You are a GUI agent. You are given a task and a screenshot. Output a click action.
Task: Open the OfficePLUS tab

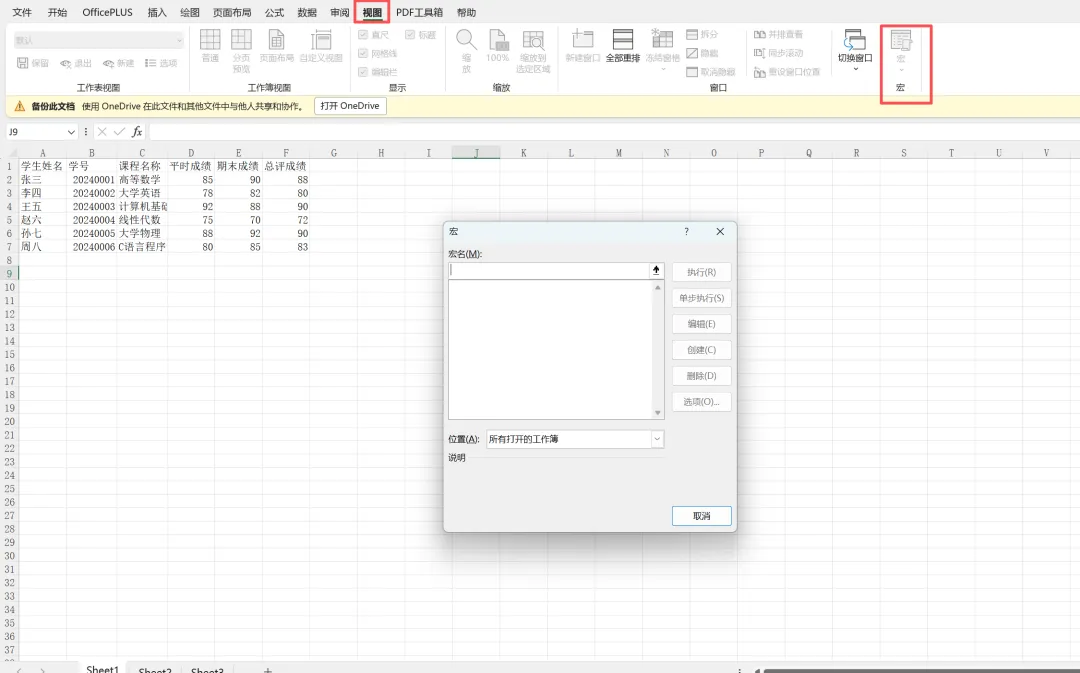(x=107, y=12)
